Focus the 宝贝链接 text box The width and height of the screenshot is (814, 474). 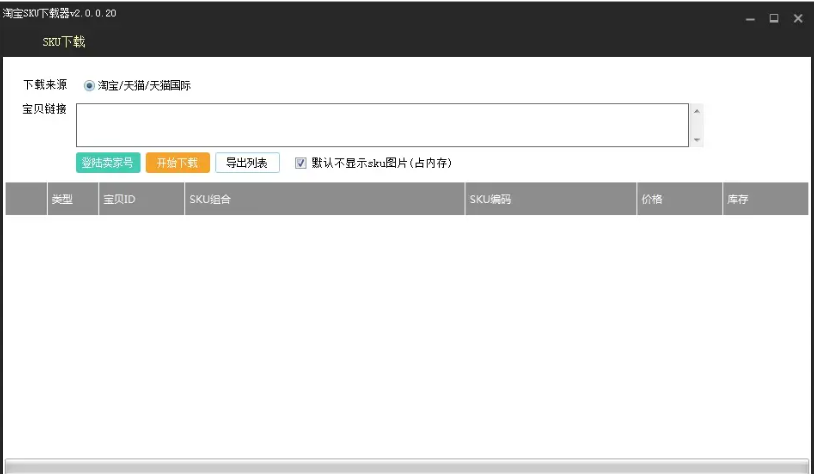tap(382, 125)
